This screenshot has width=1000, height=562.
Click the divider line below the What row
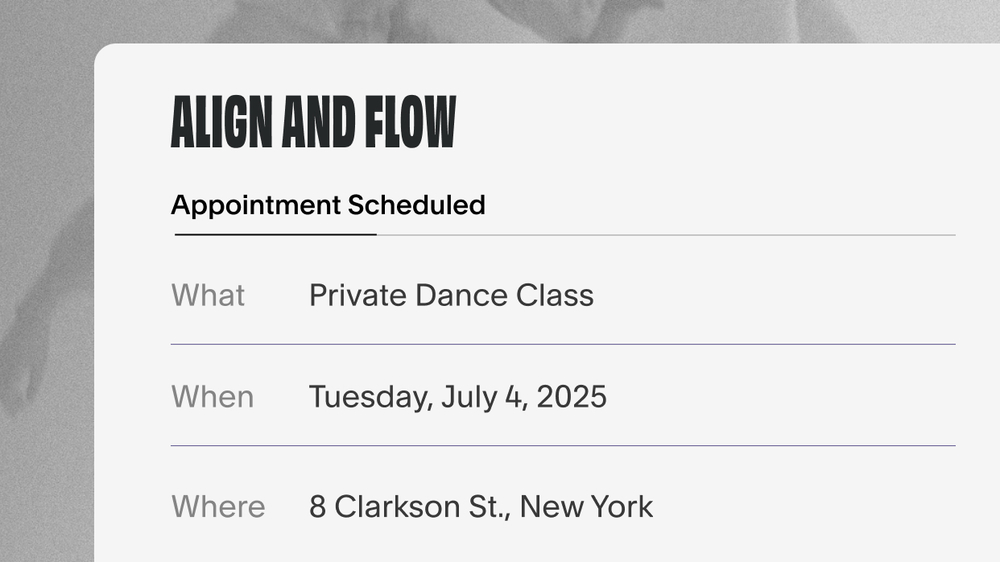click(x=563, y=344)
